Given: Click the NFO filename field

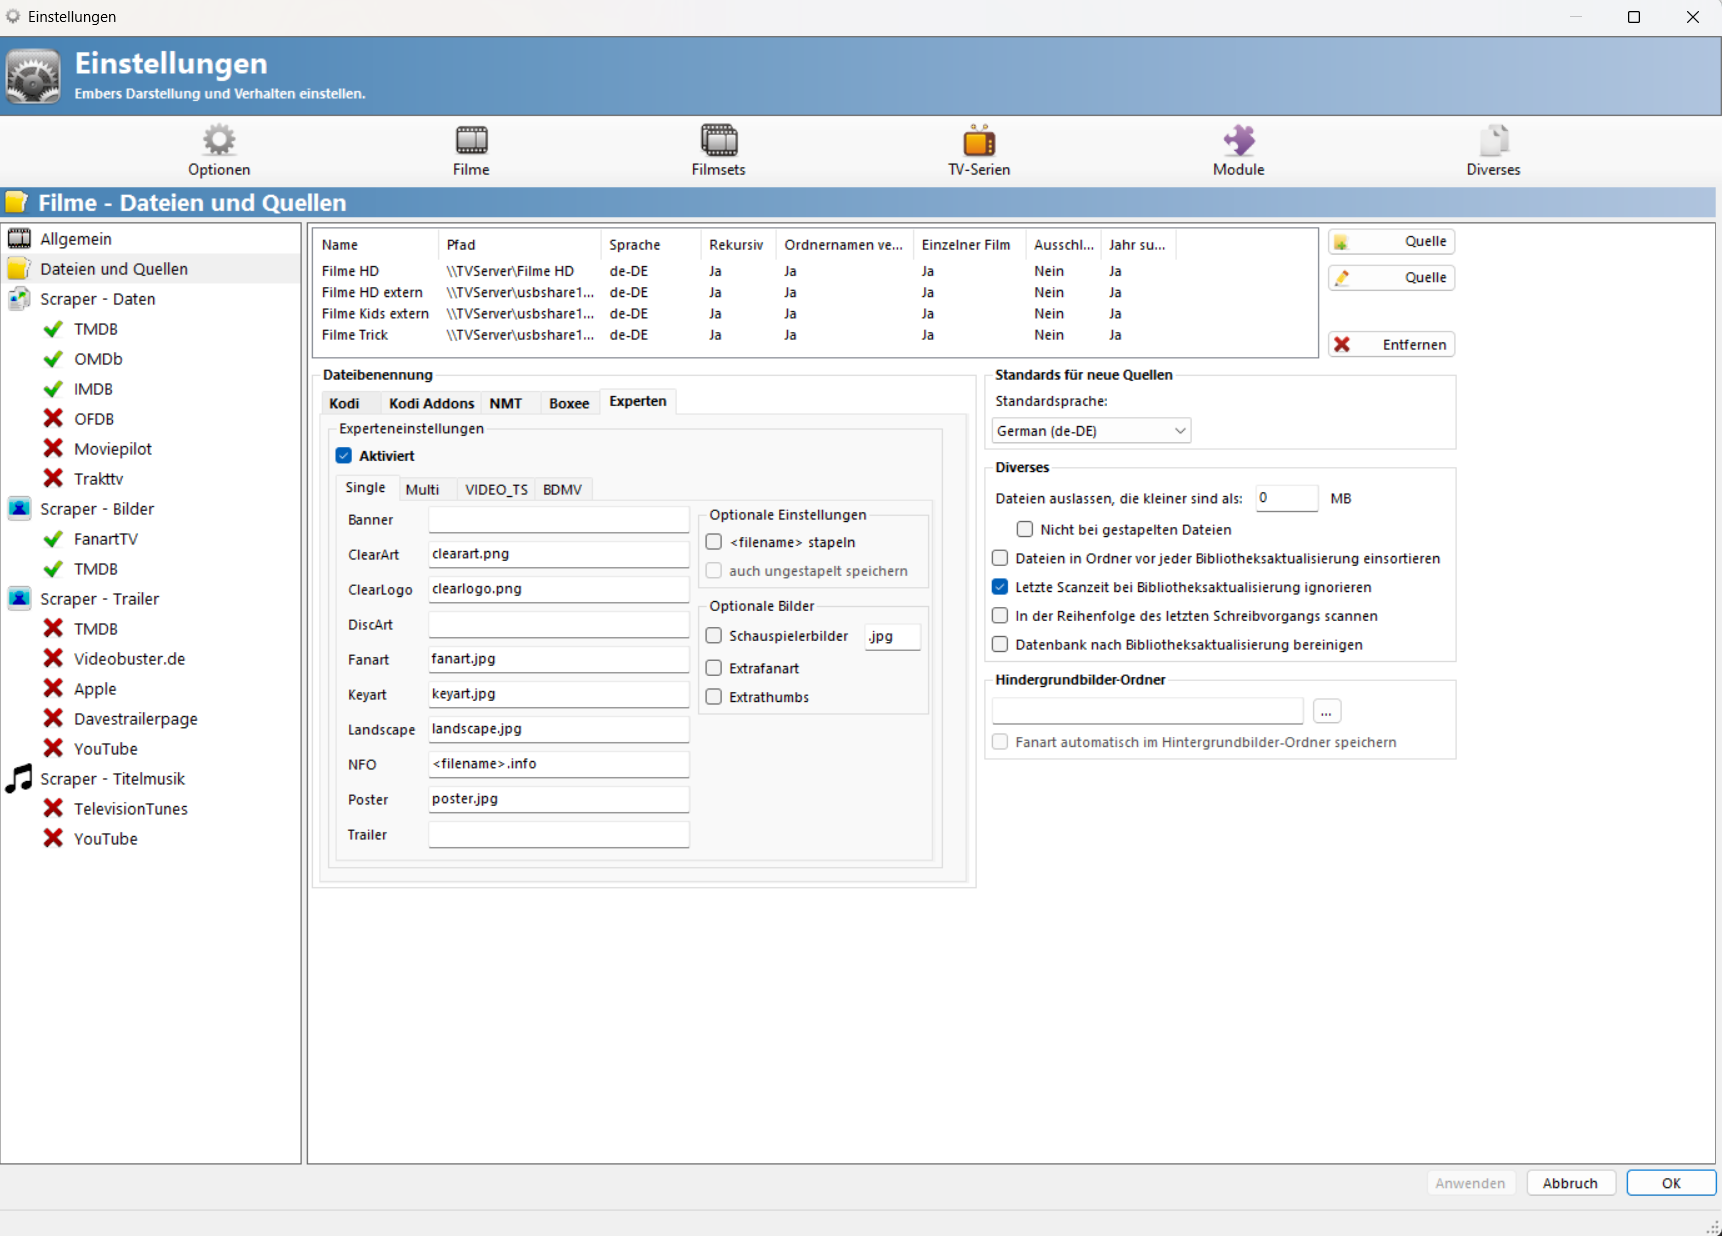Looking at the screenshot, I should click(x=559, y=764).
